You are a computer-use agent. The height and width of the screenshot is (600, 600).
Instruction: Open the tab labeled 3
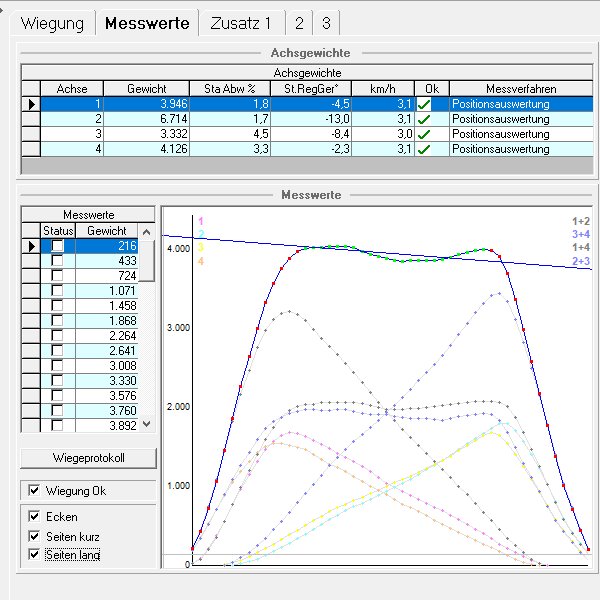326,23
